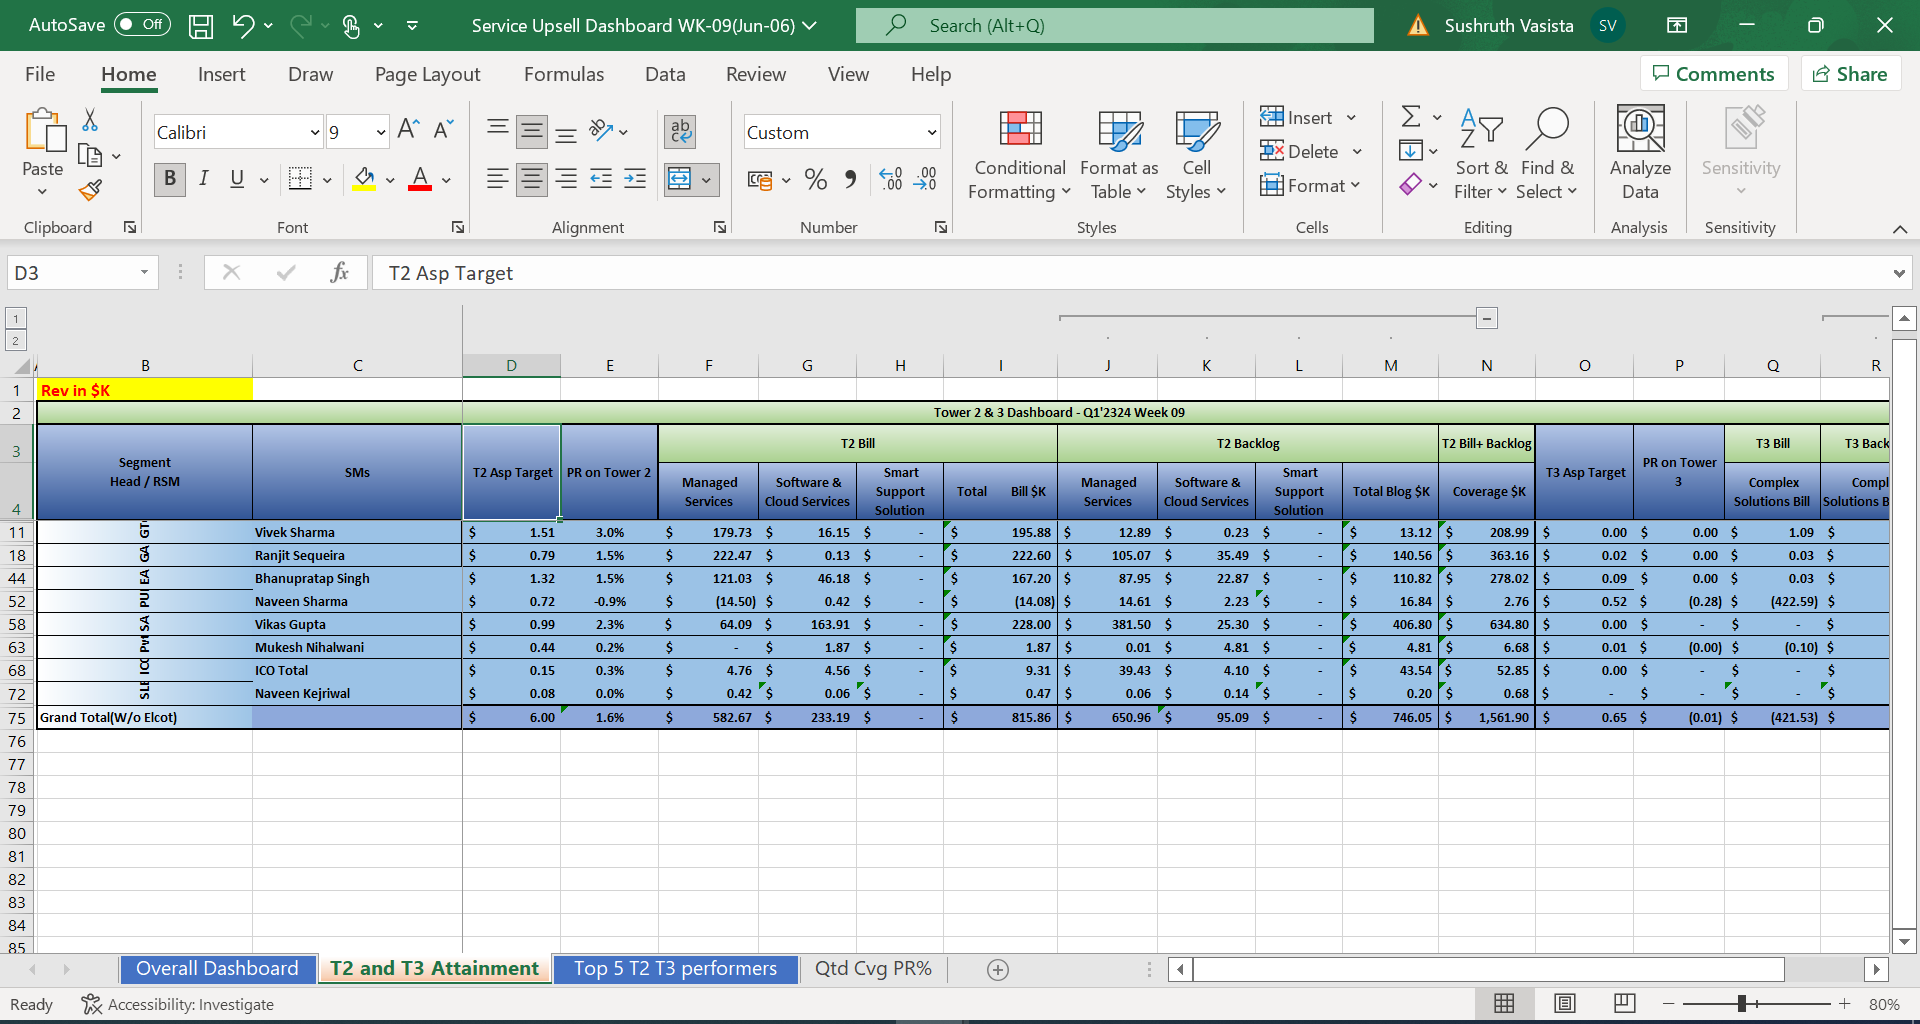Click the Percent Style icon
1920x1024 pixels.
tap(816, 180)
